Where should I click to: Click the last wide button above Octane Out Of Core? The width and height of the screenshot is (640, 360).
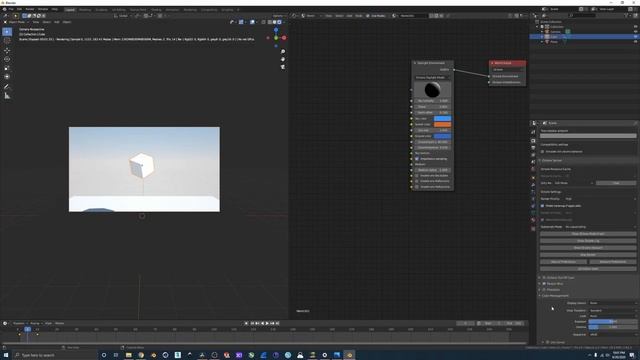pos(588,269)
